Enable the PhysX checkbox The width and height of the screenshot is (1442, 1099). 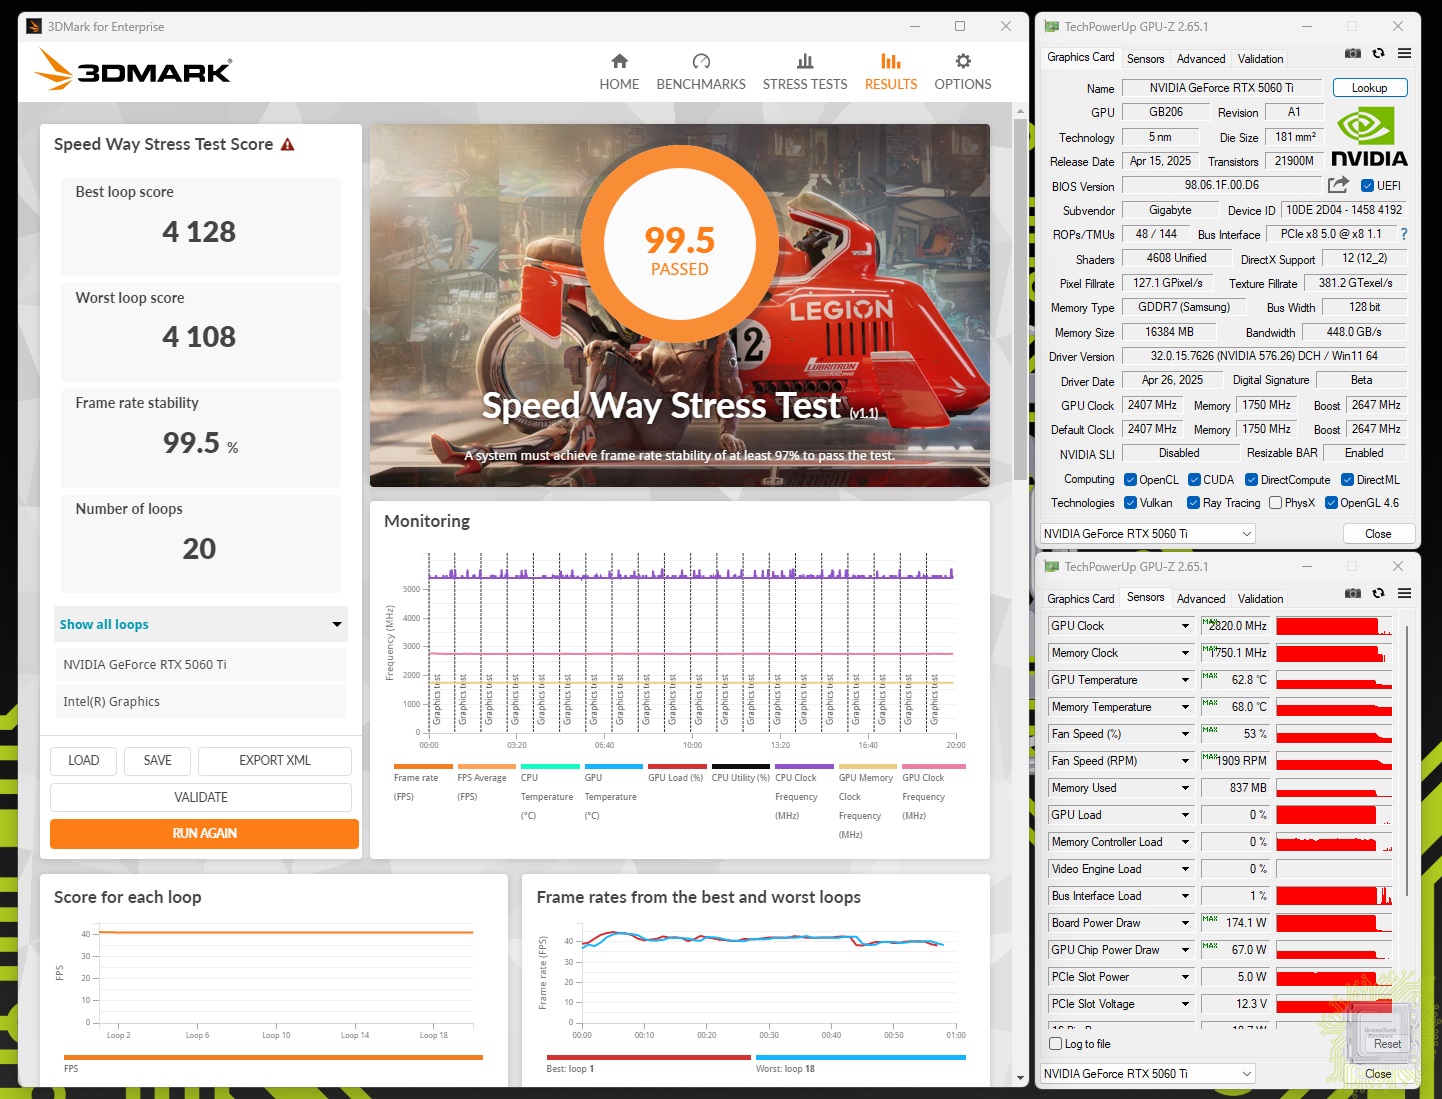pyautogui.click(x=1275, y=503)
